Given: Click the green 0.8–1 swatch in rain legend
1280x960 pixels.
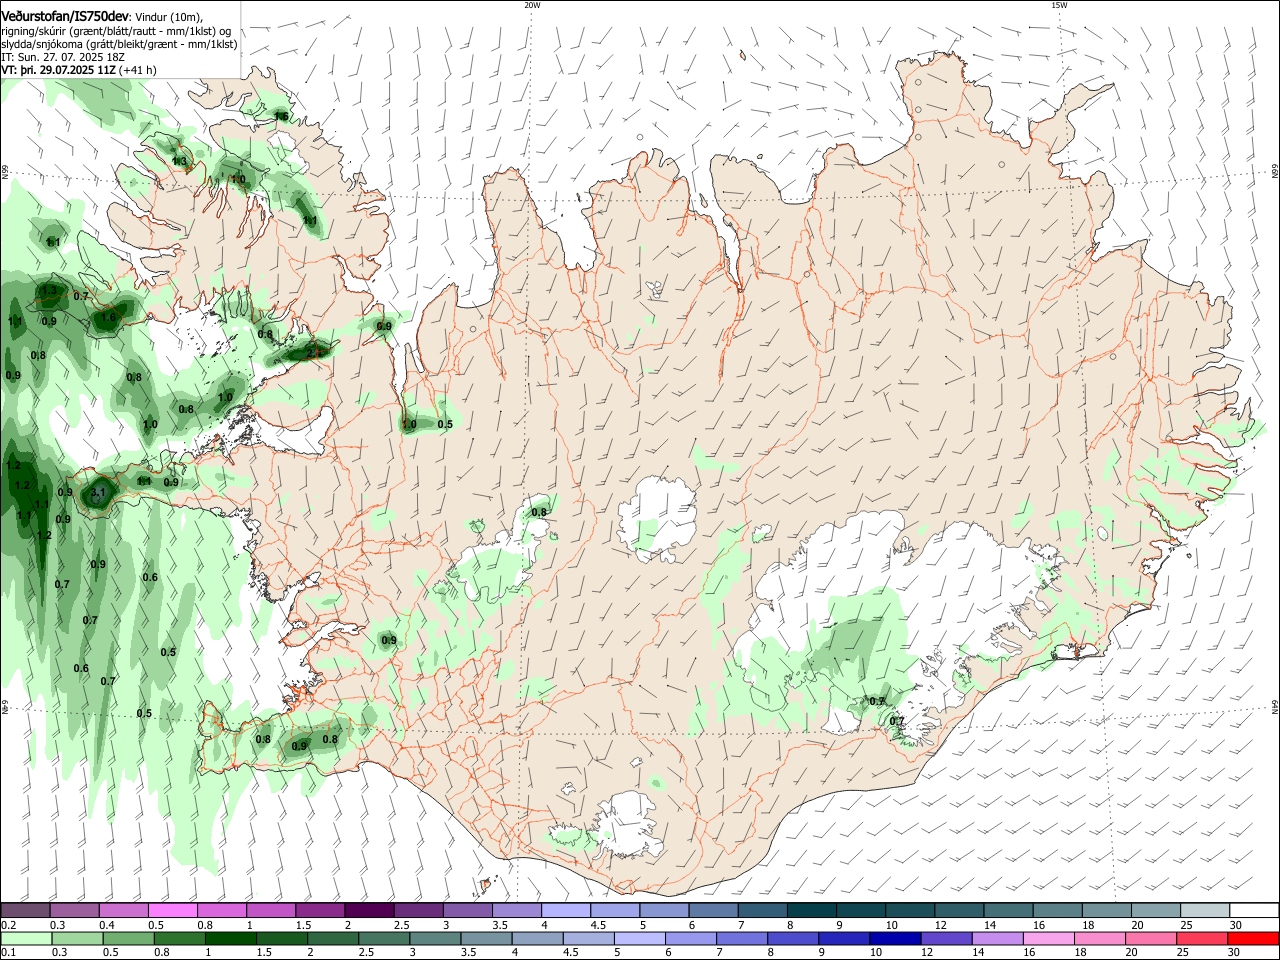Looking at the screenshot, I should pos(179,939).
